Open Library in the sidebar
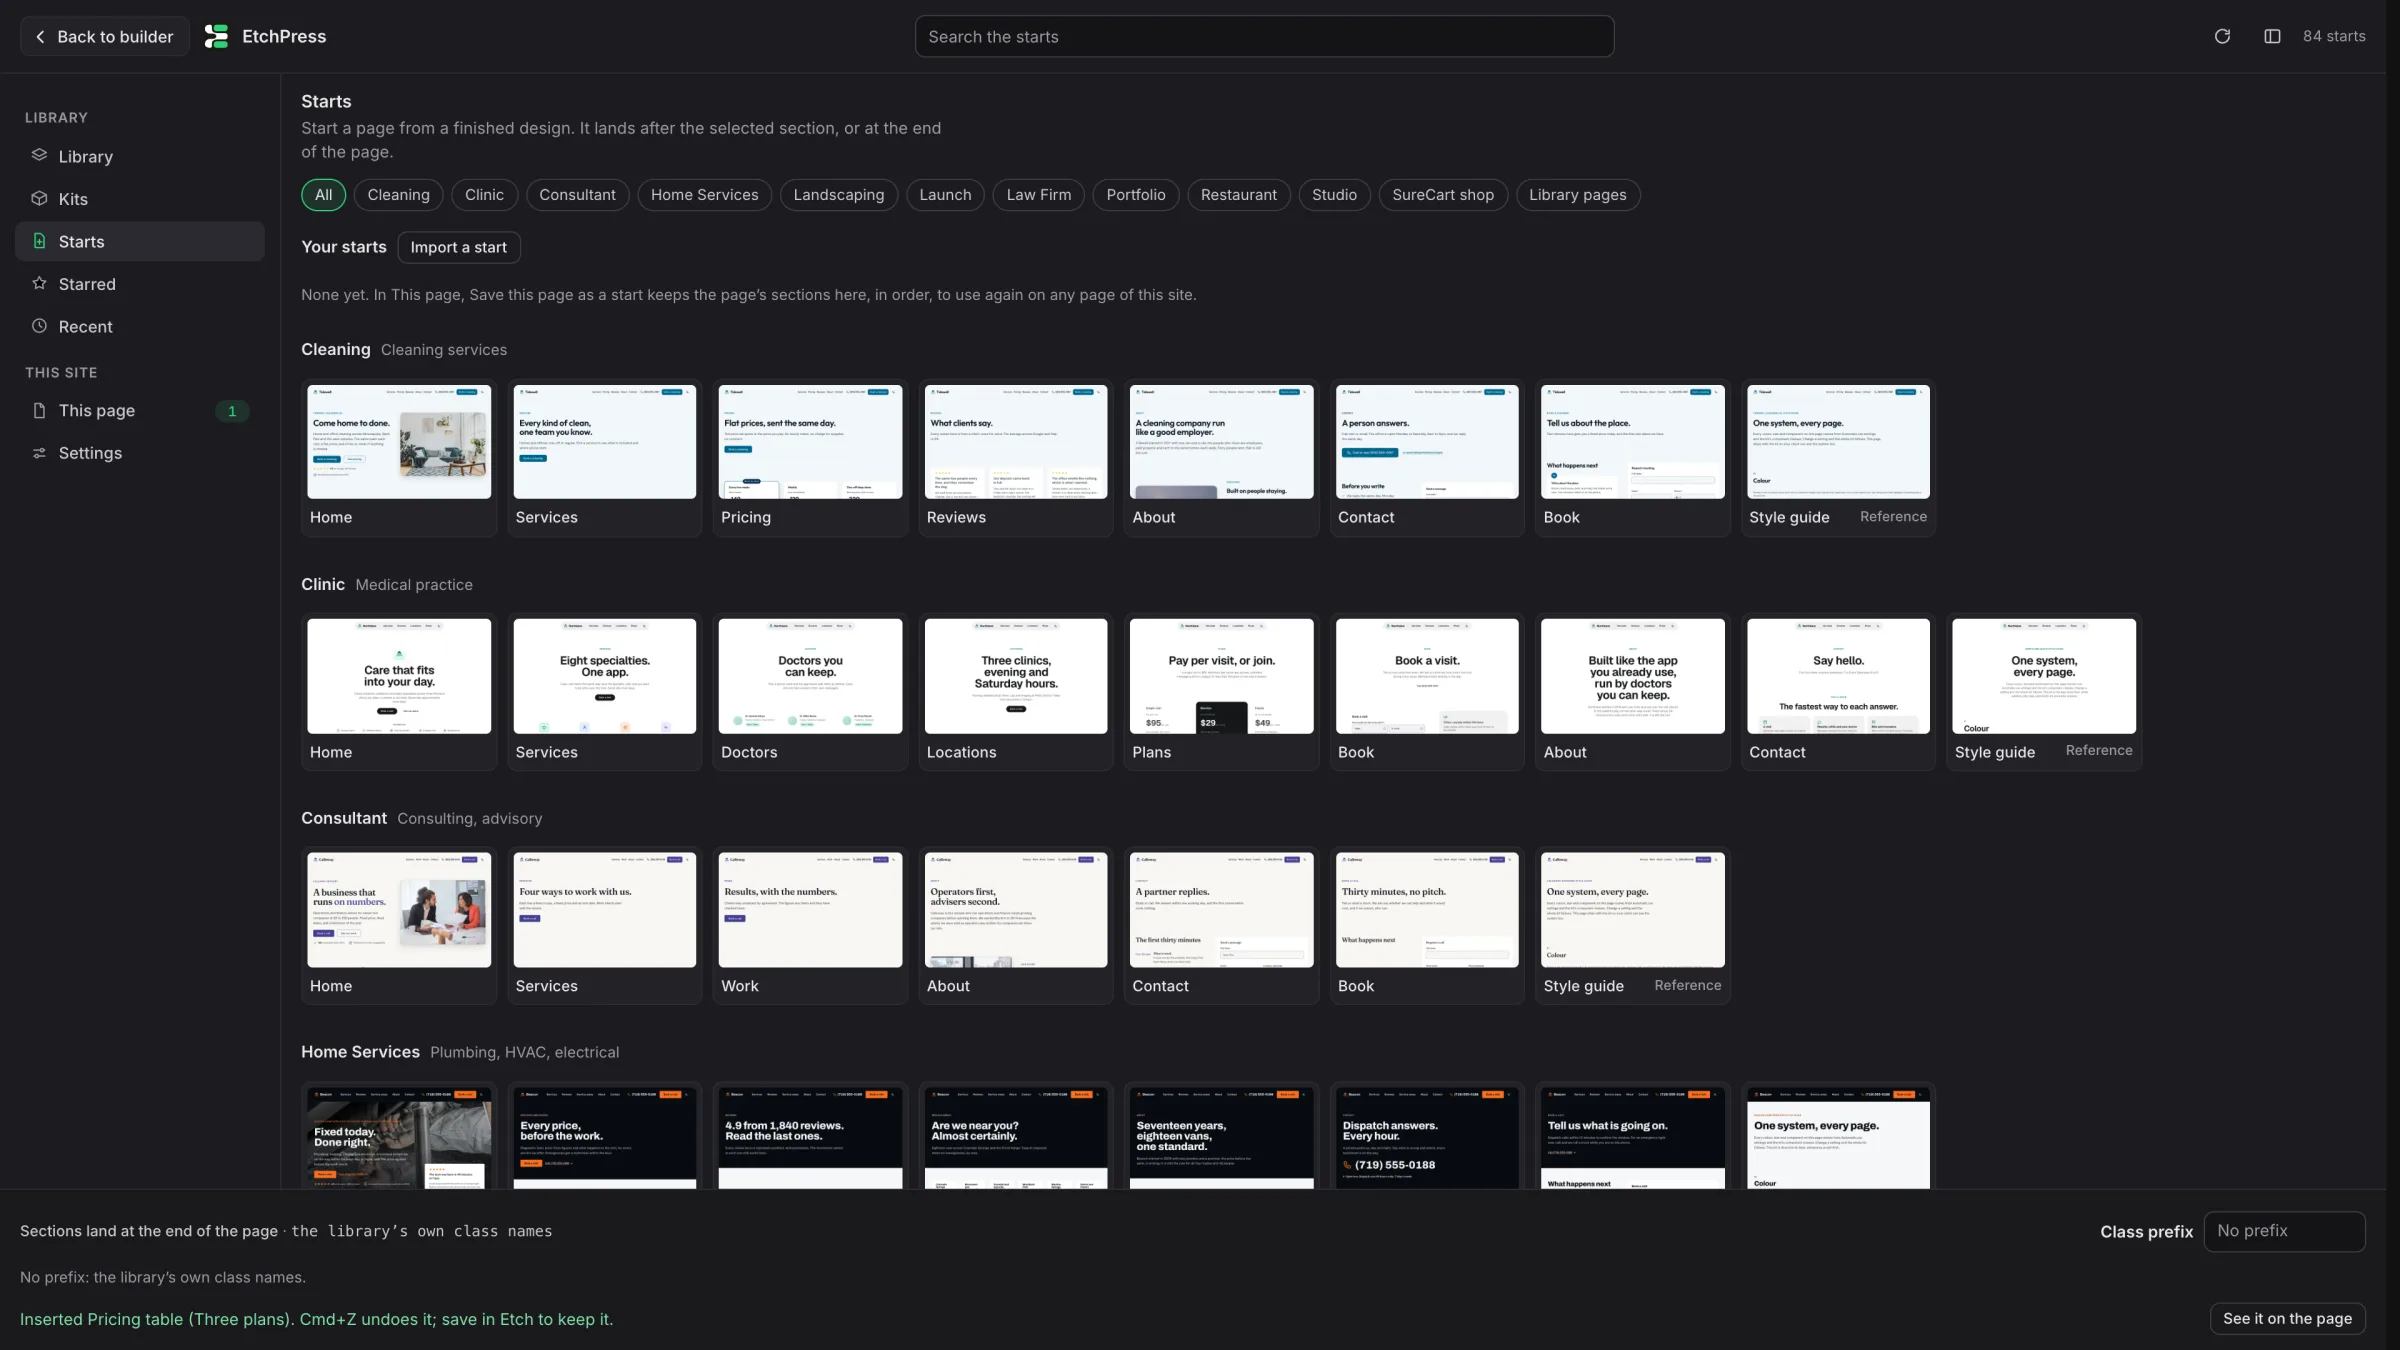The image size is (2400, 1350). point(140,156)
